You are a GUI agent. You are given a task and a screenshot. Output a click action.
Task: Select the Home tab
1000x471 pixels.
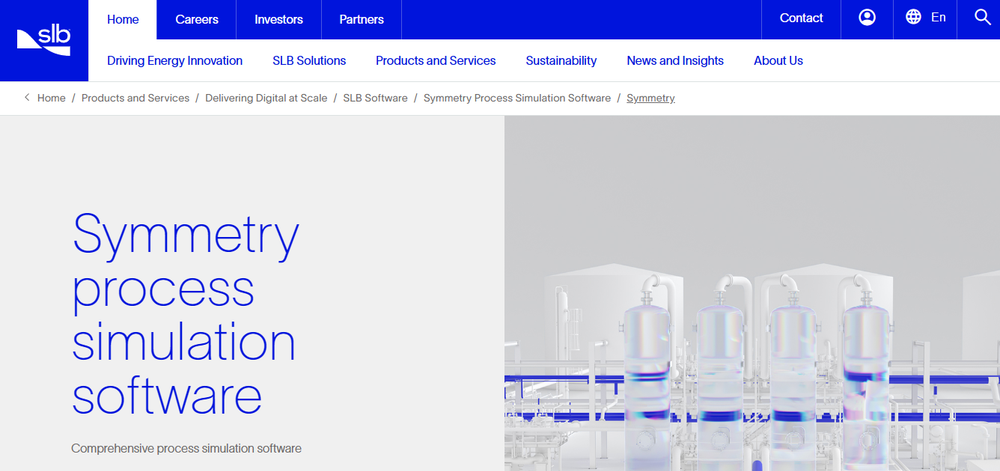click(122, 19)
